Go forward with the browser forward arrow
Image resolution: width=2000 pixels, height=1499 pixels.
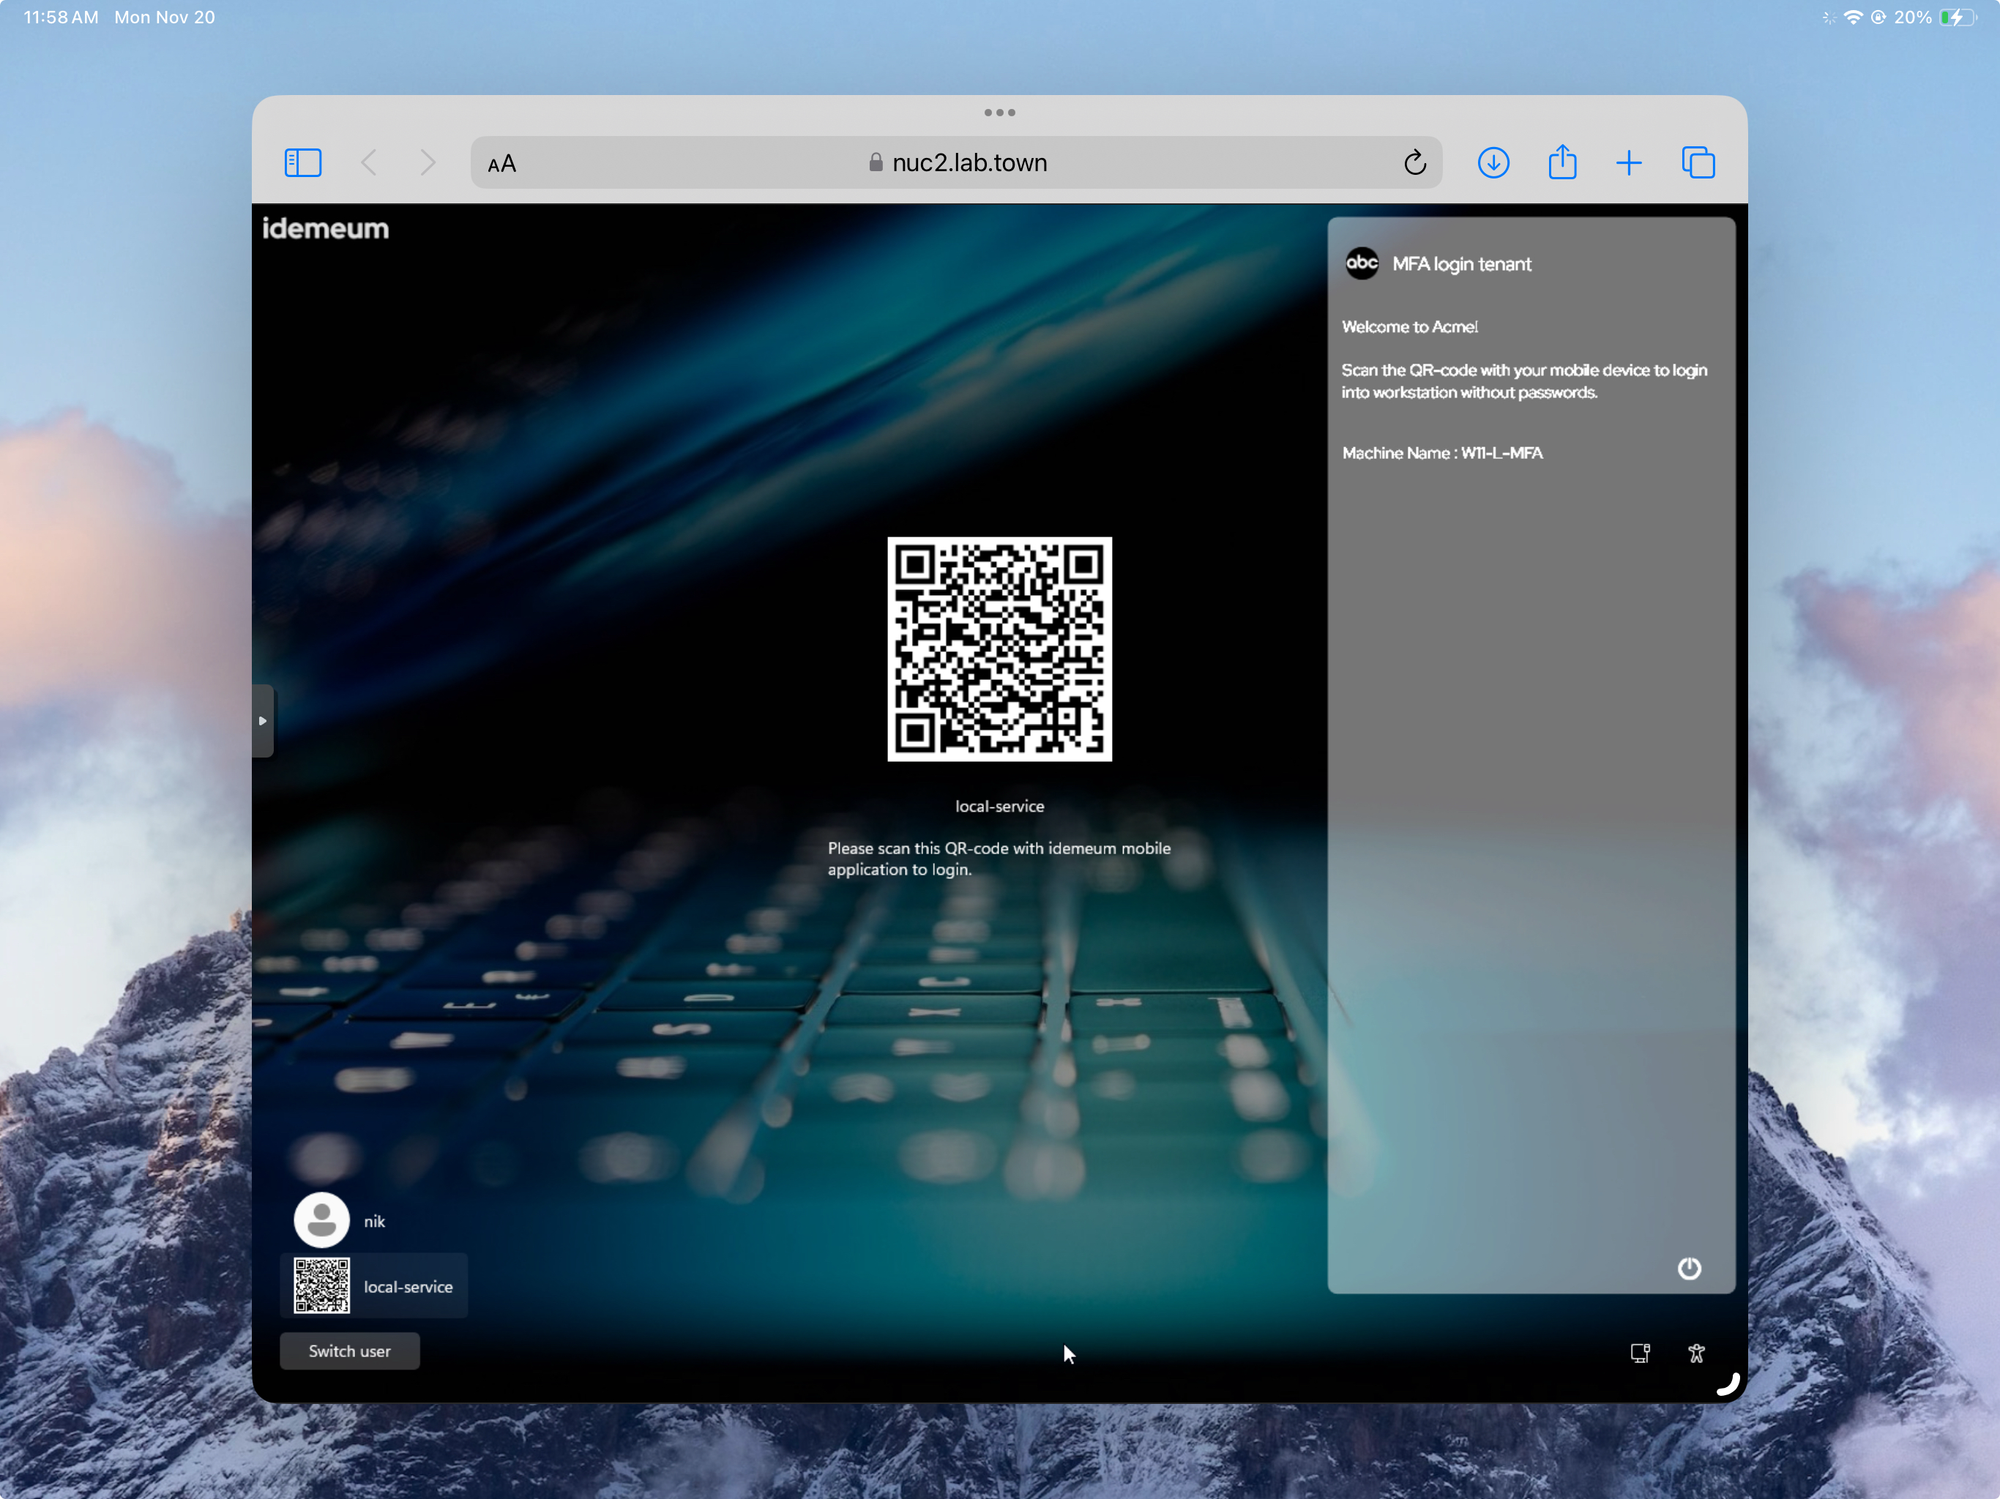[427, 162]
